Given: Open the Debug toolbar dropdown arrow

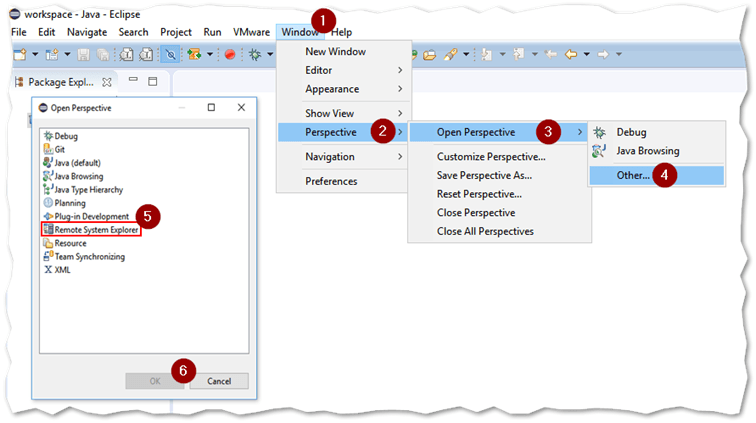Looking at the screenshot, I should 270,55.
